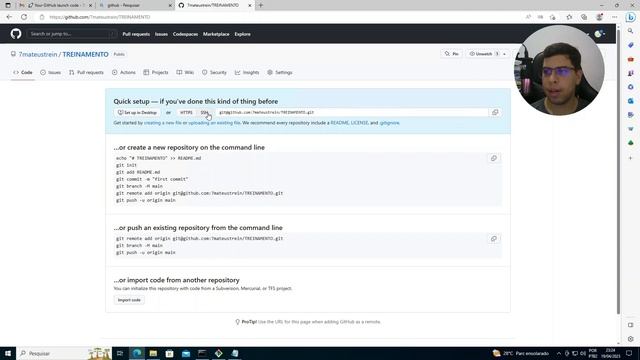This screenshot has width=640, height=360.
Task: Focus the GitHub Search or jump to field
Action: [72, 34]
